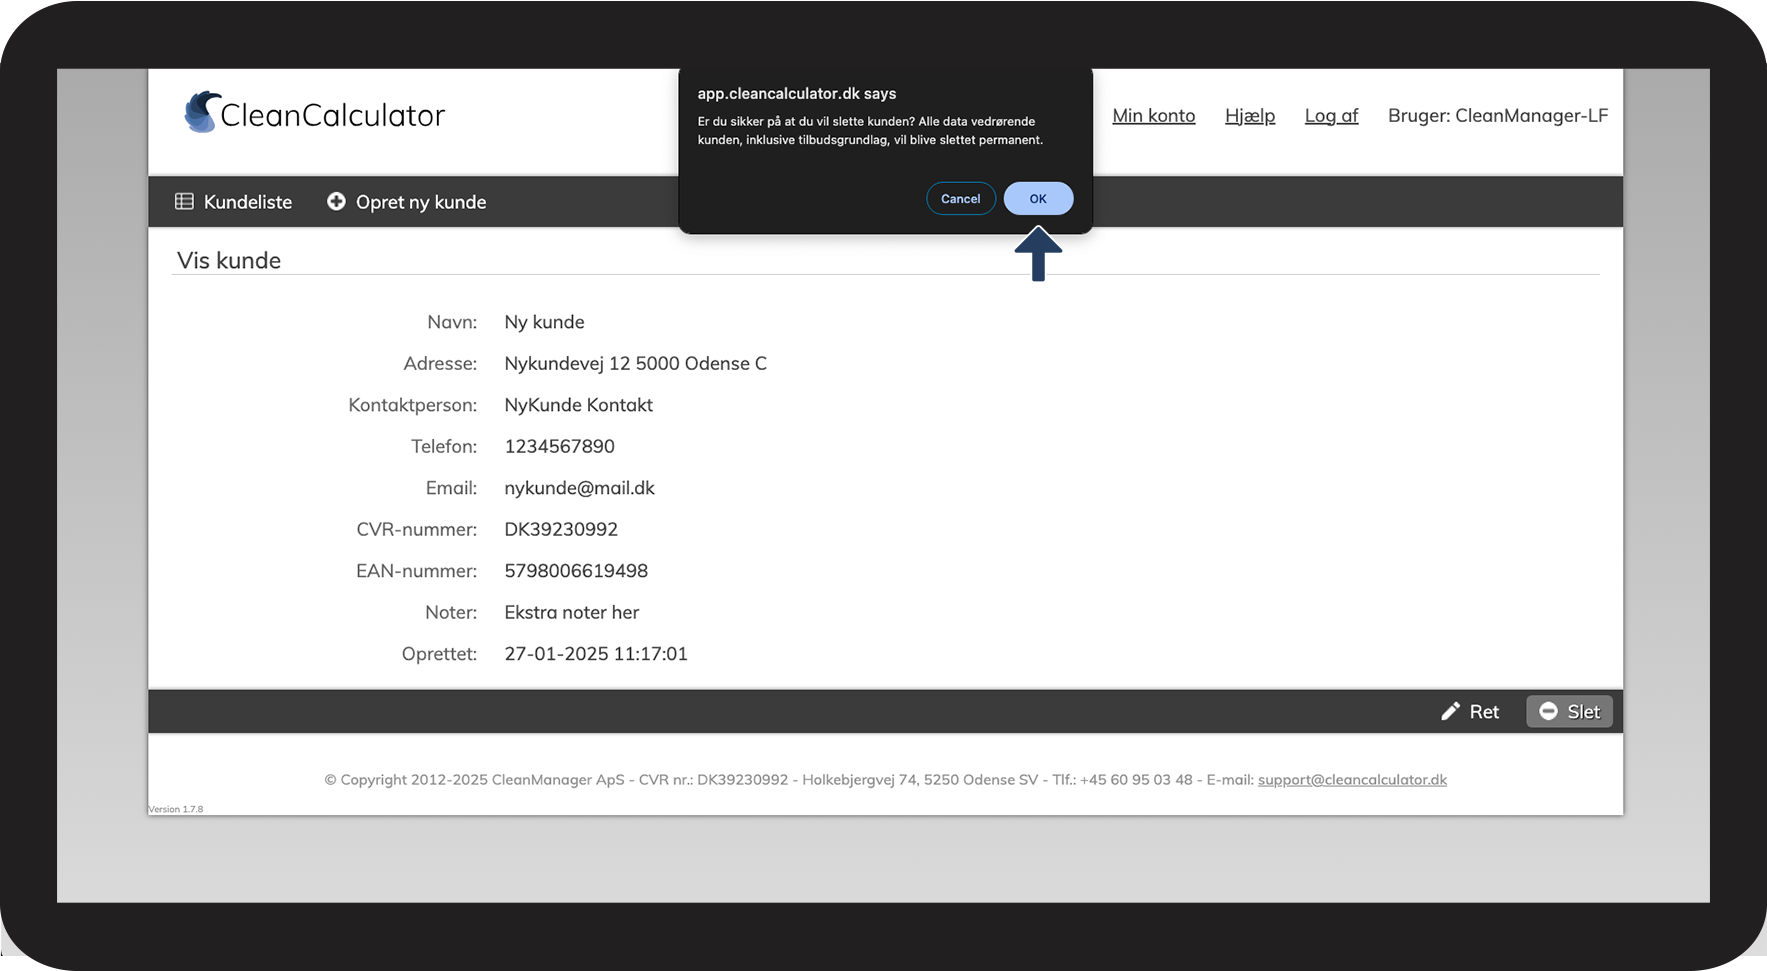Click the CleanCalculator logo
The width and height of the screenshot is (1767, 971).
click(x=314, y=114)
